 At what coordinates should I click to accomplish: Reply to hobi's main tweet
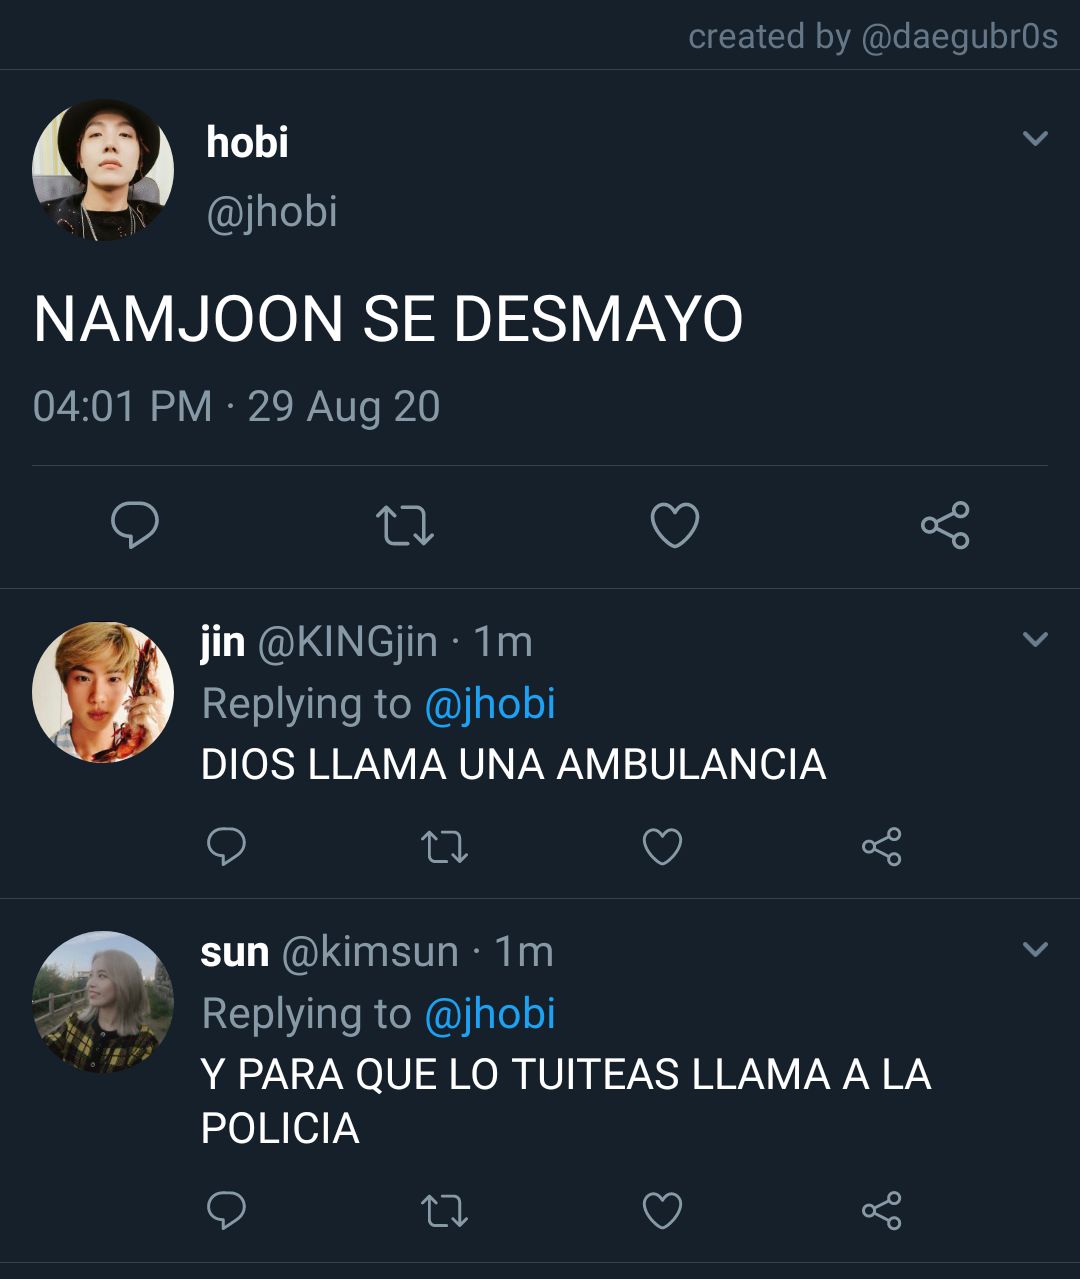click(x=134, y=525)
